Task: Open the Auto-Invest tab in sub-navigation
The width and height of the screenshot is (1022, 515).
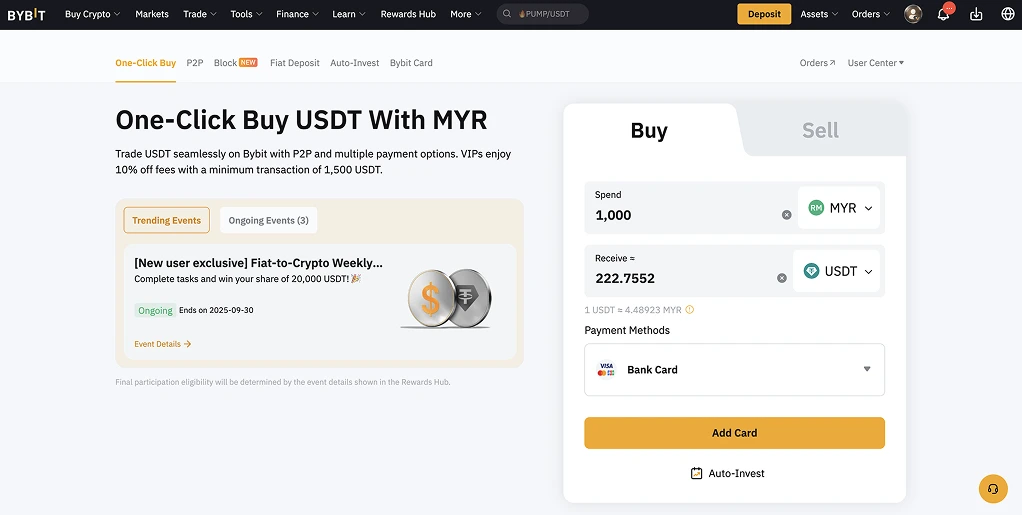Action: (x=355, y=63)
